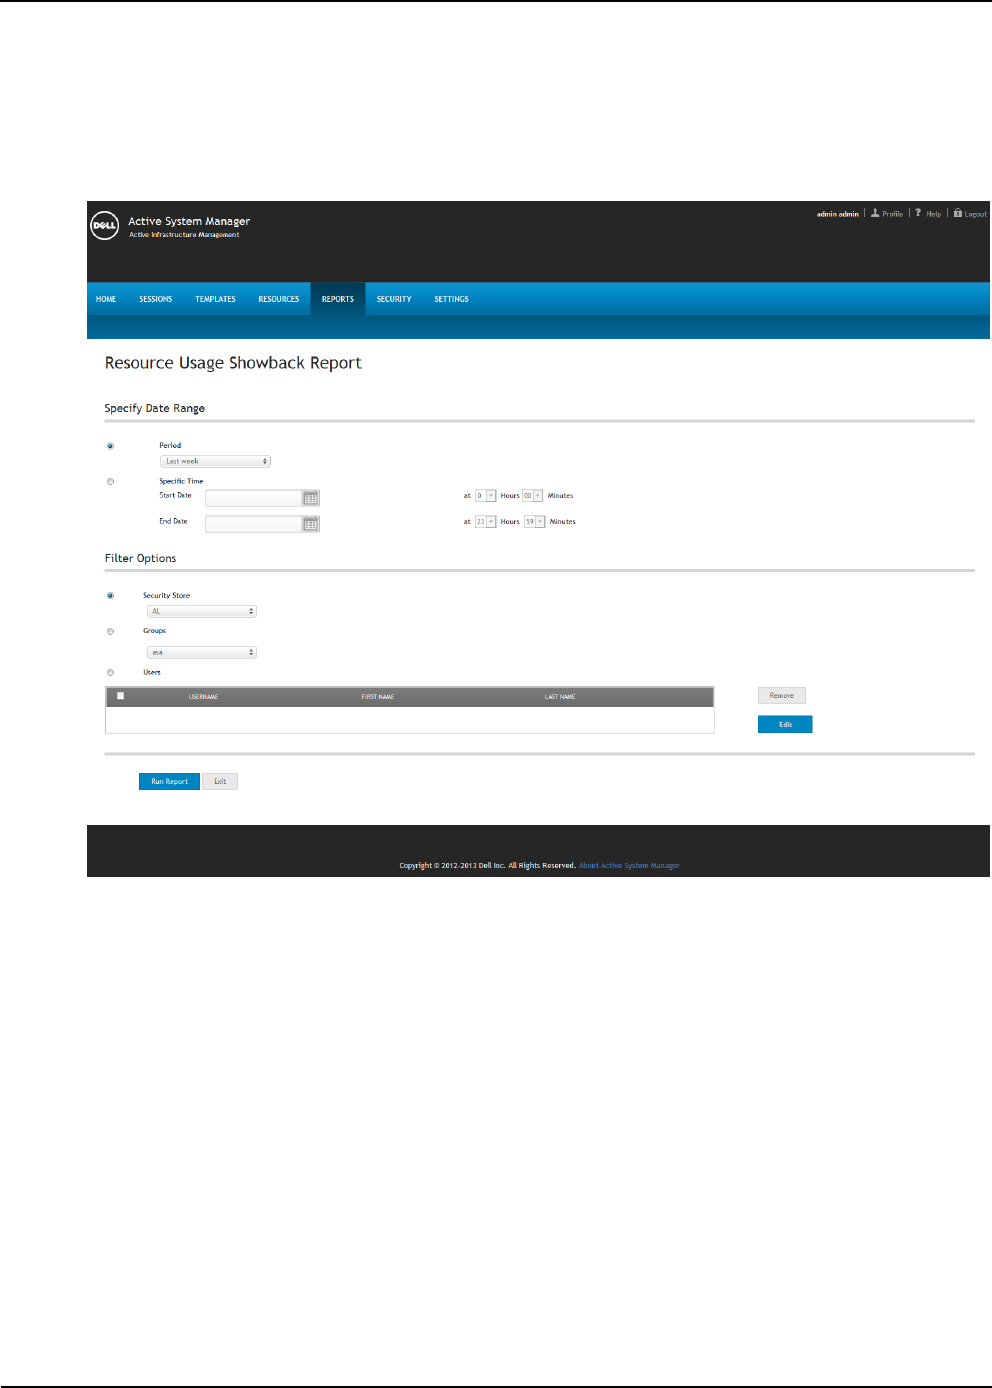Open the RESOURCES tab
The height and width of the screenshot is (1388, 992).
[279, 299]
